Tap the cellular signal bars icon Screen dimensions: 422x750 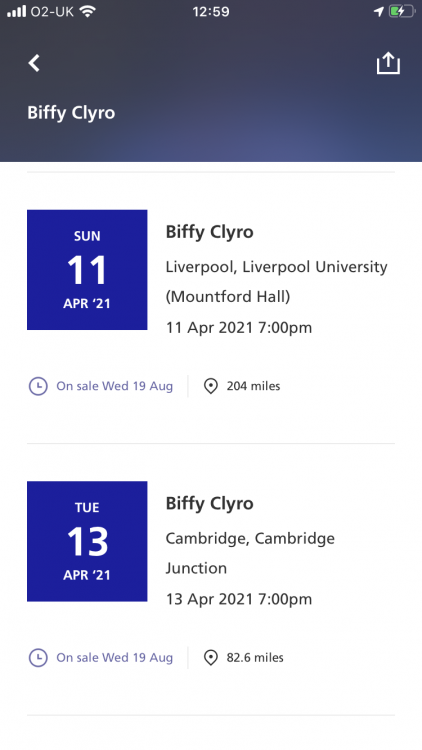pos(16,11)
